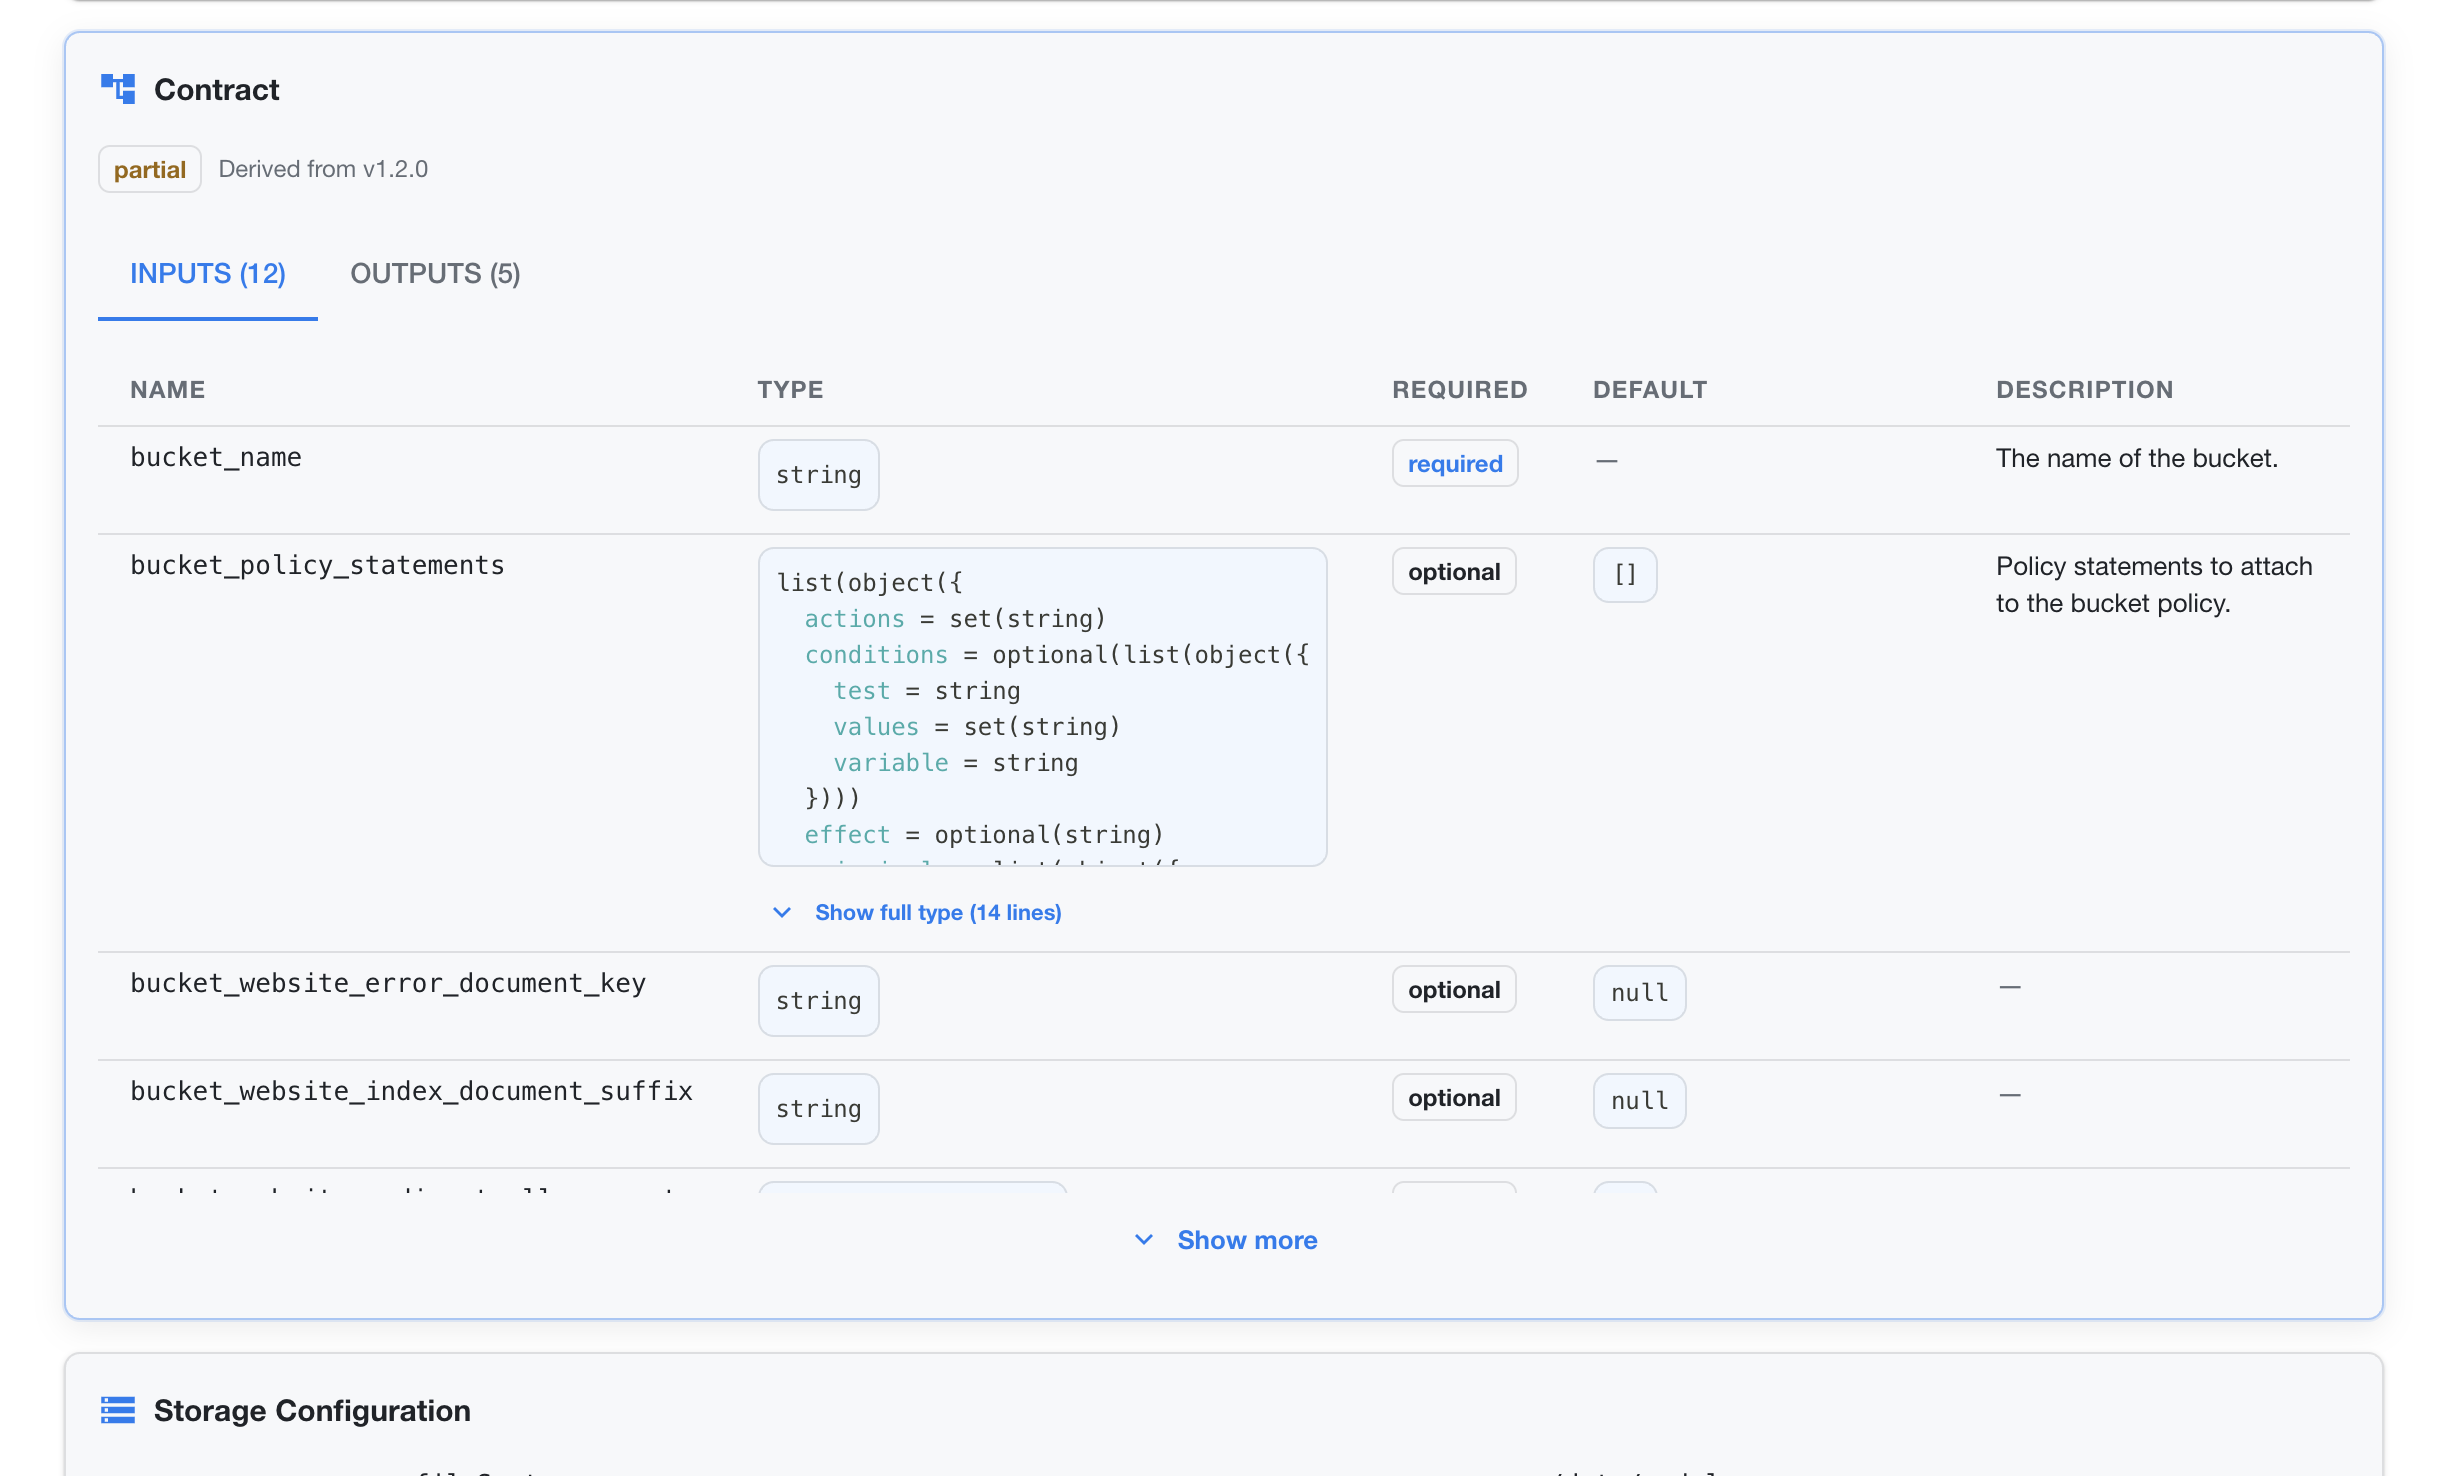Select the bucket_policy_statements name cell

point(317,566)
